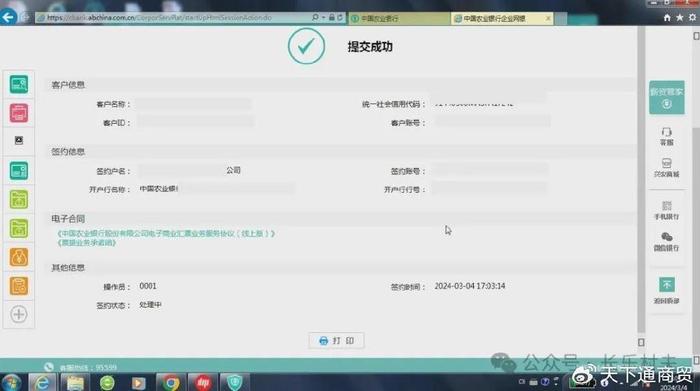Click the round plus icon in left sidebar

coord(19,314)
